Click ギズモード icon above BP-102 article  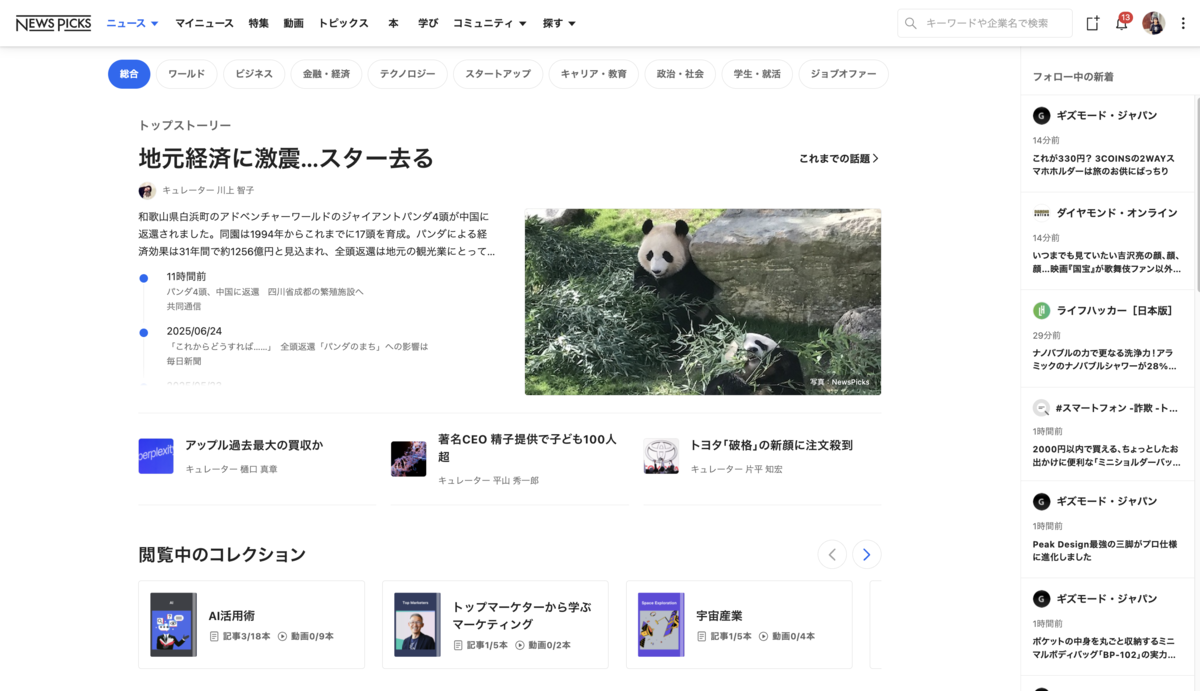pos(1041,598)
